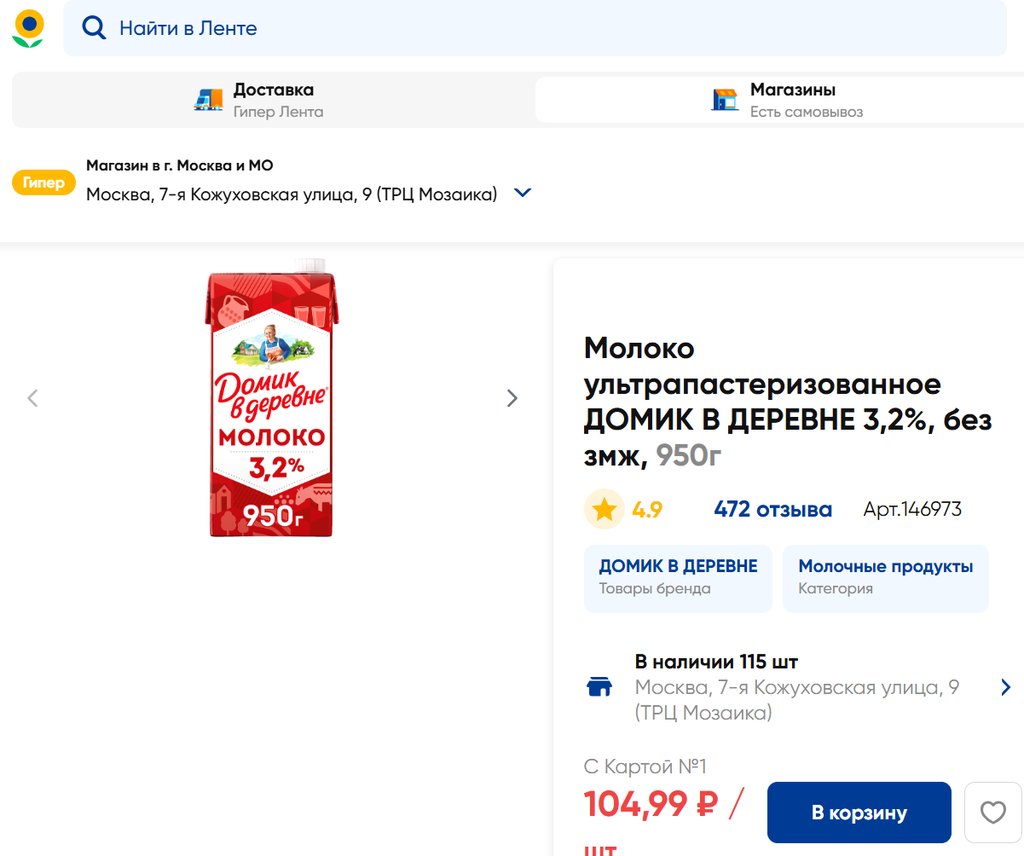1024x856 pixels.
Task: Click the yellow Гипер badge
Action: tap(43, 183)
